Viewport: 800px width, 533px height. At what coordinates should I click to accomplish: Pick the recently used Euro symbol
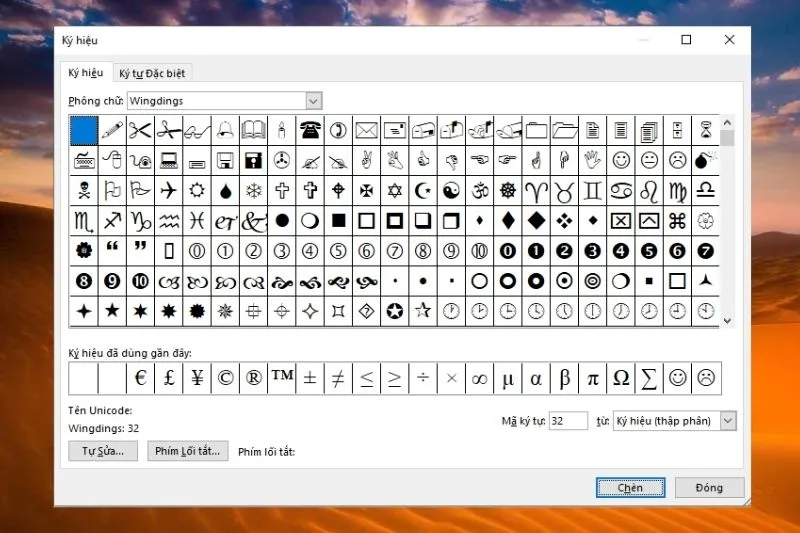click(x=140, y=378)
